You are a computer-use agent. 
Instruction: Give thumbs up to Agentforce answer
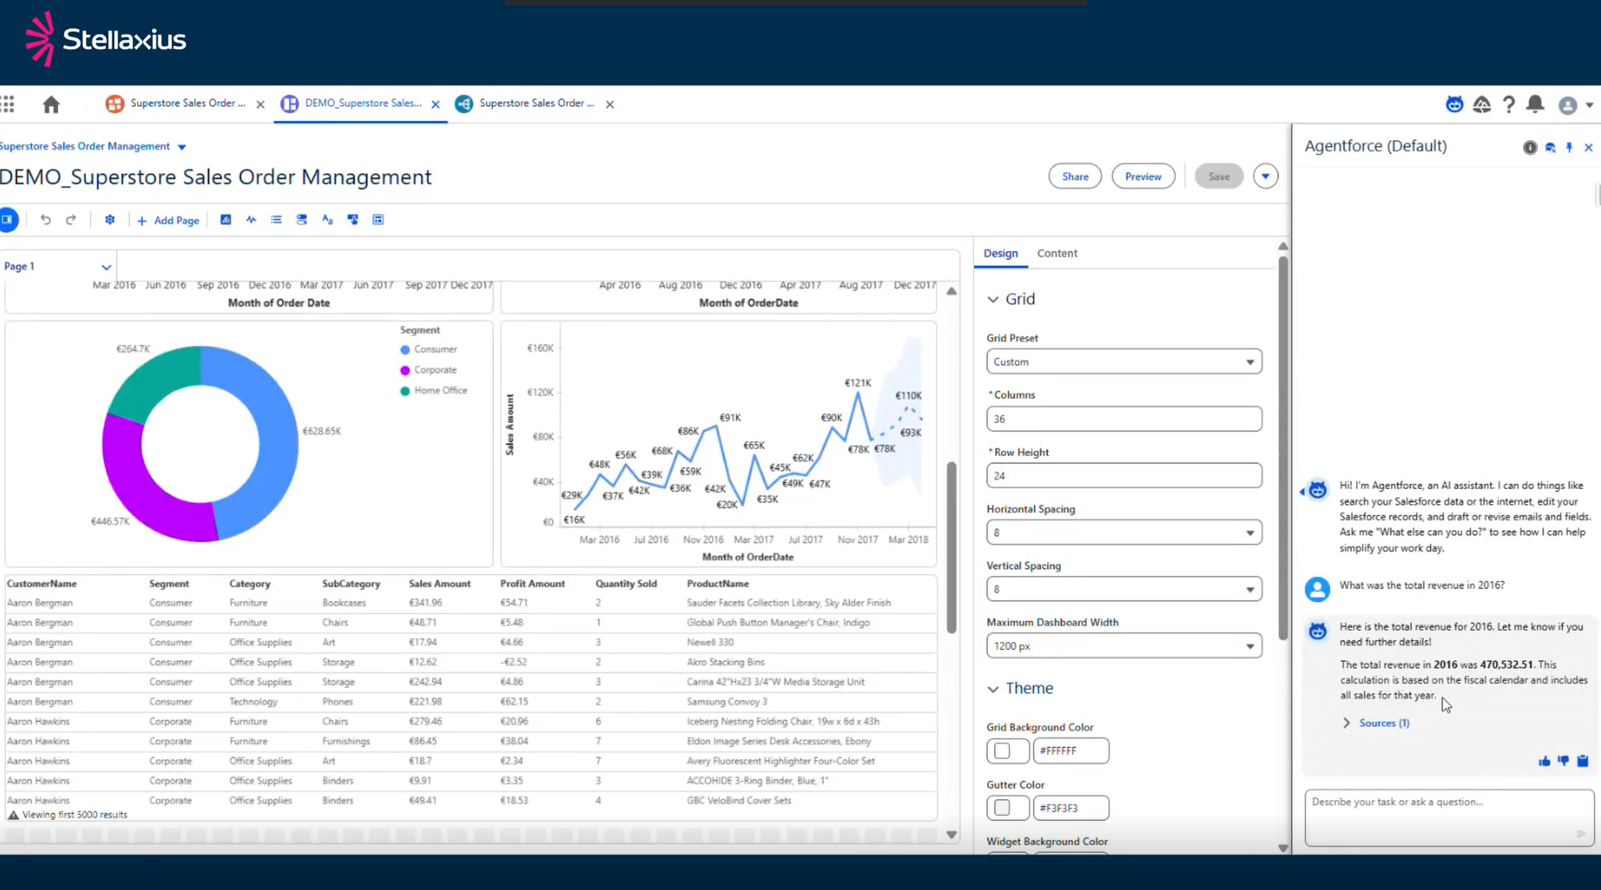click(x=1544, y=761)
